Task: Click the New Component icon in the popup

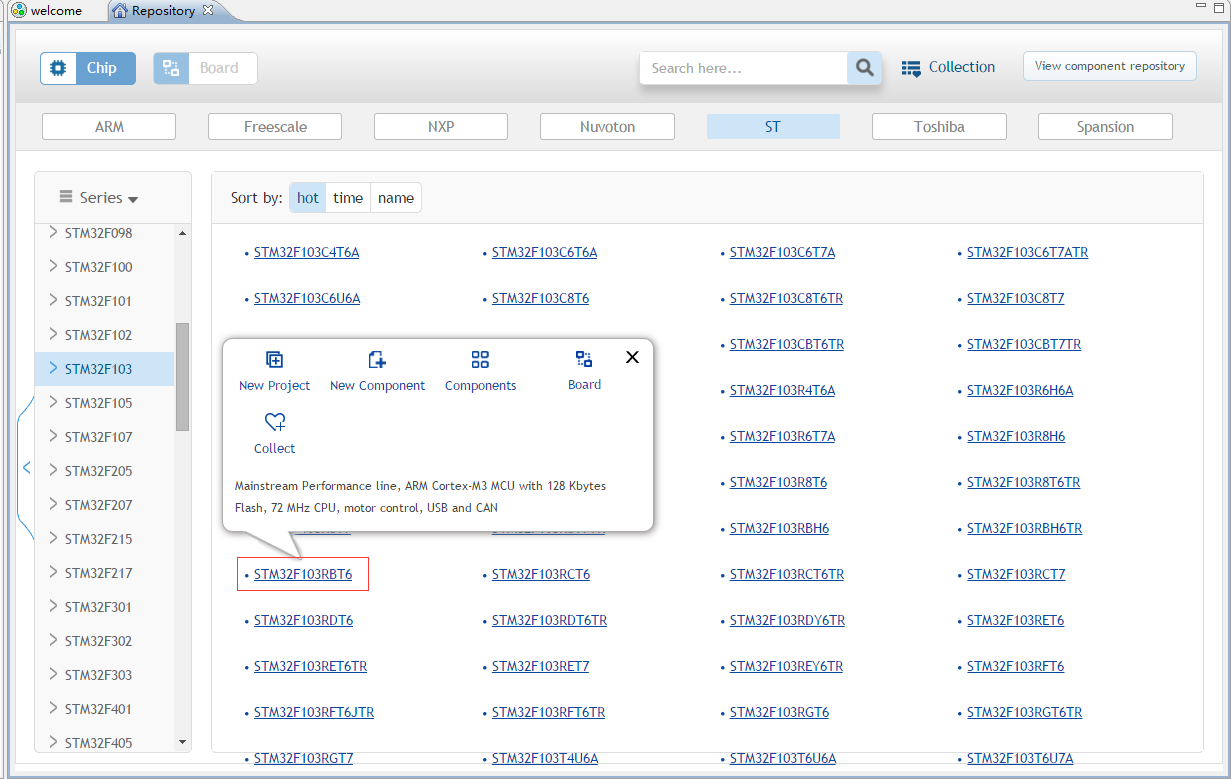Action: pyautogui.click(x=377, y=360)
